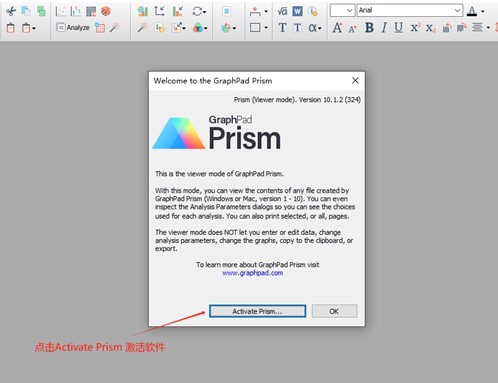
Task: Click the blue page layout icon
Action: 227,11
